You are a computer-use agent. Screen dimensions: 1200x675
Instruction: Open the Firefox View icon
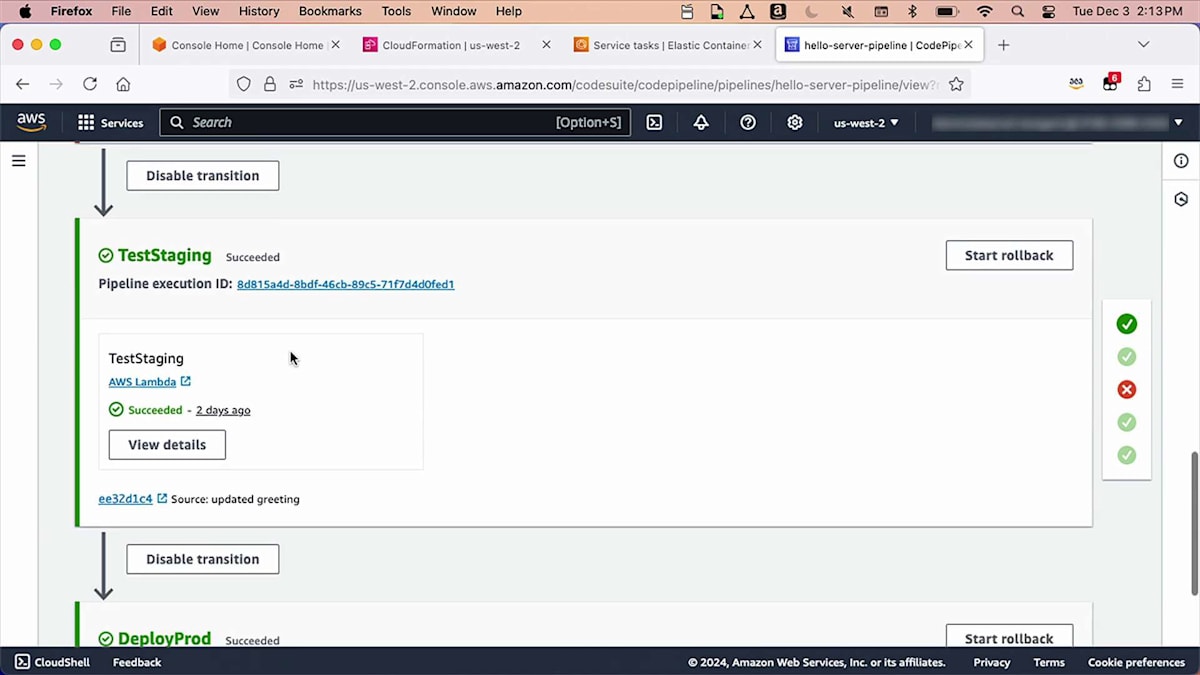point(118,45)
